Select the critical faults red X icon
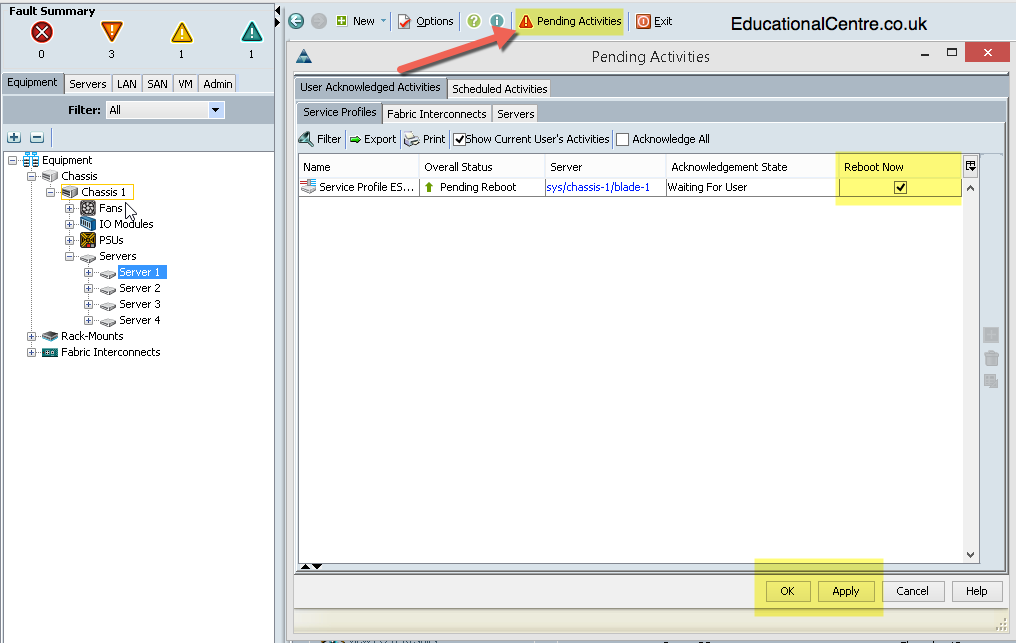This screenshot has width=1016, height=643. point(42,32)
